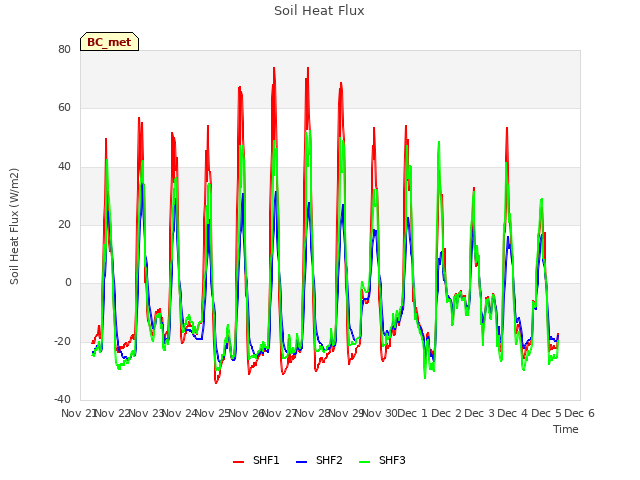Click the Dec 5 x-axis tick label
Screen dimensions: 640x480
[546, 413]
